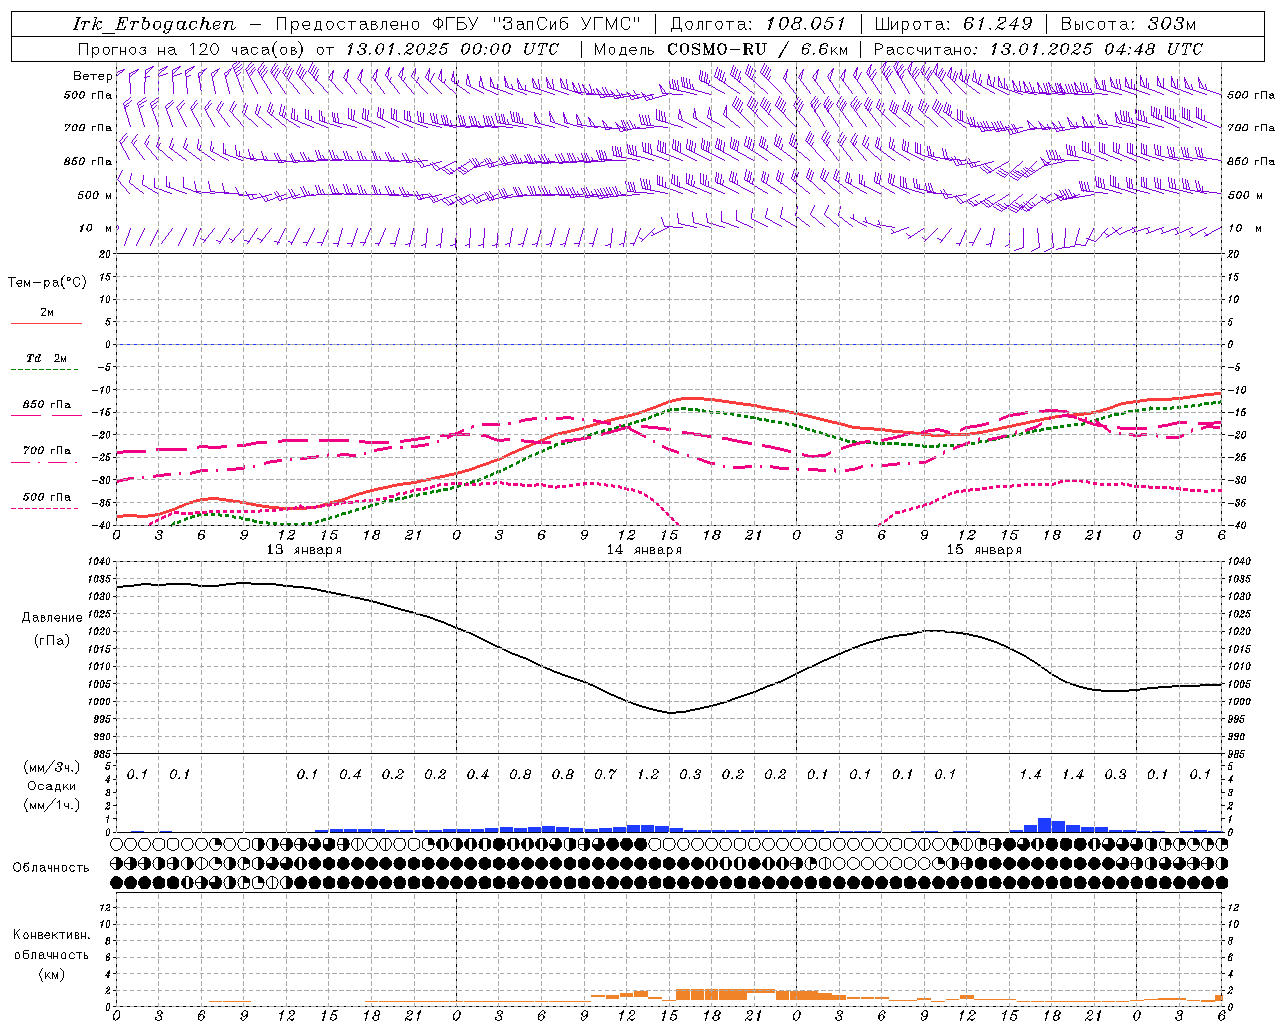
Task: Click the '500 м' wind level label on left
Action: click(x=95, y=195)
